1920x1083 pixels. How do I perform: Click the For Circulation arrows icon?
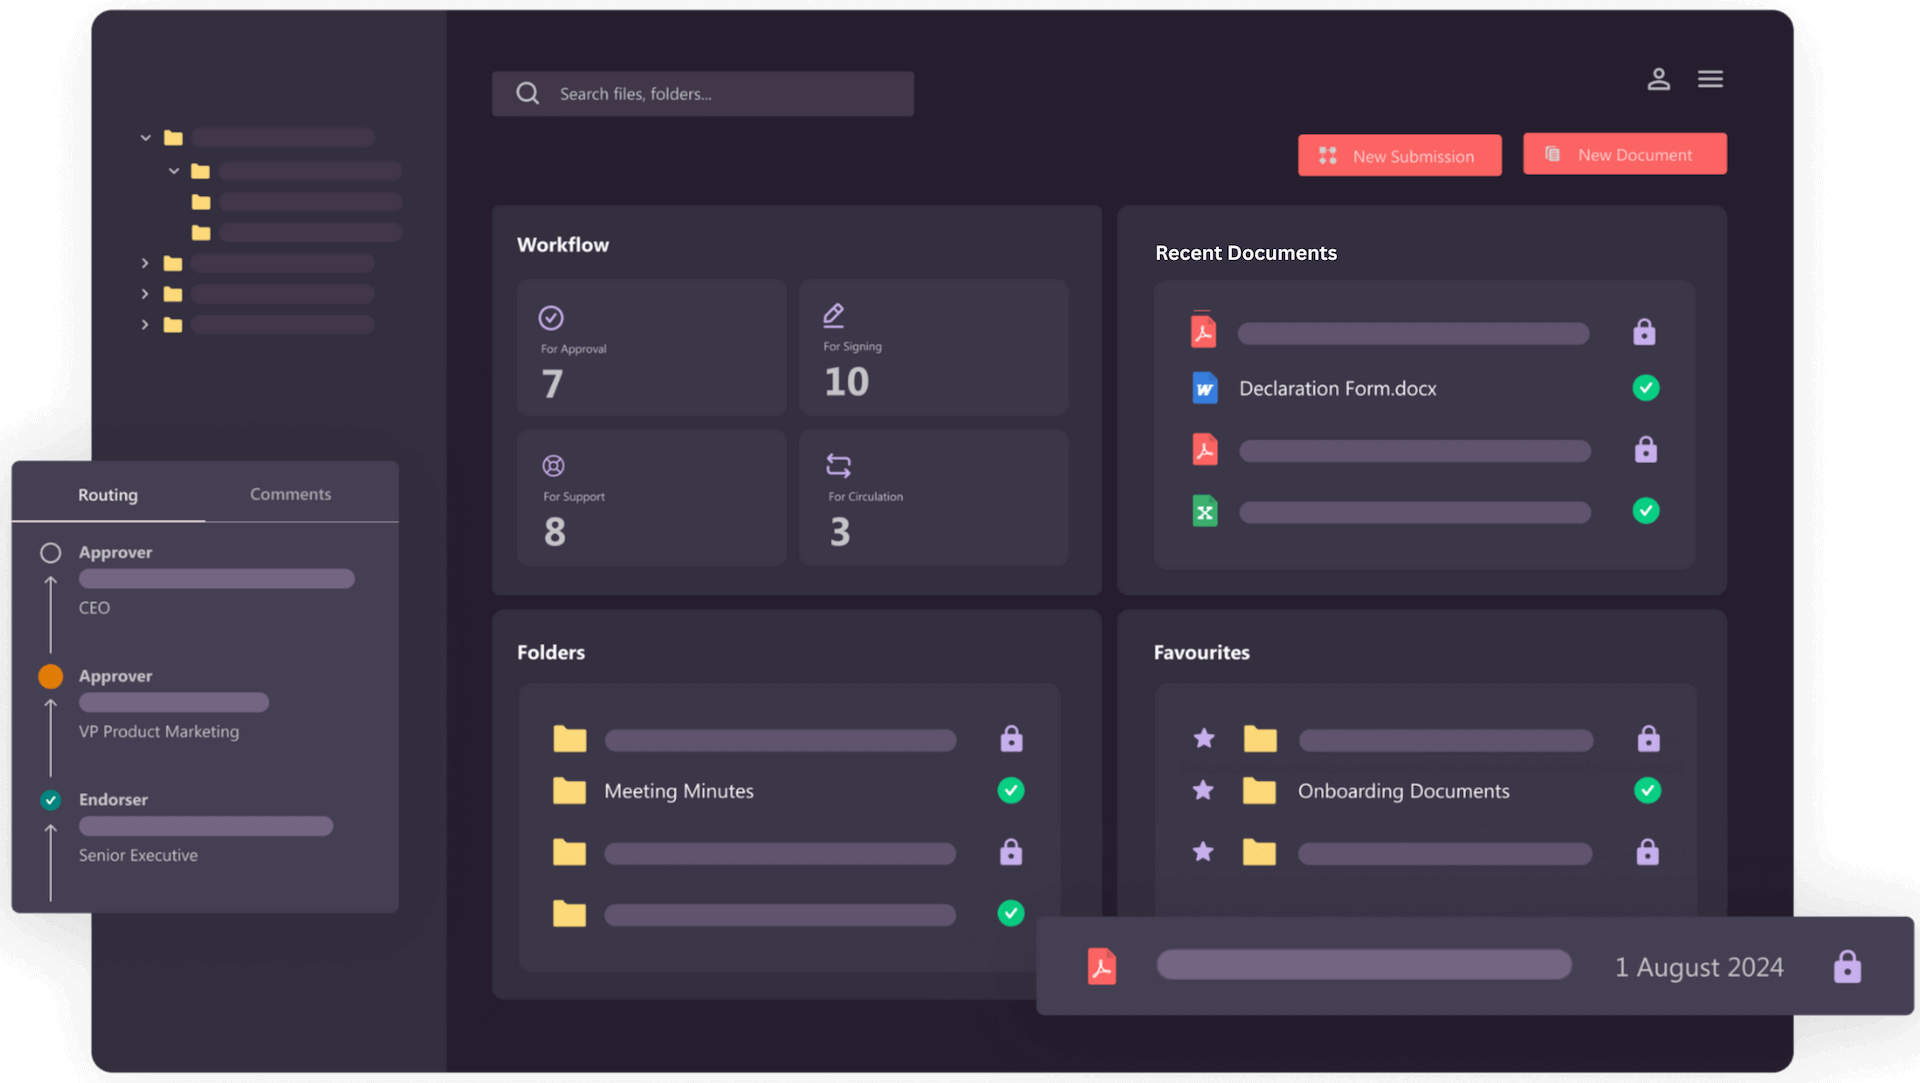click(x=838, y=465)
